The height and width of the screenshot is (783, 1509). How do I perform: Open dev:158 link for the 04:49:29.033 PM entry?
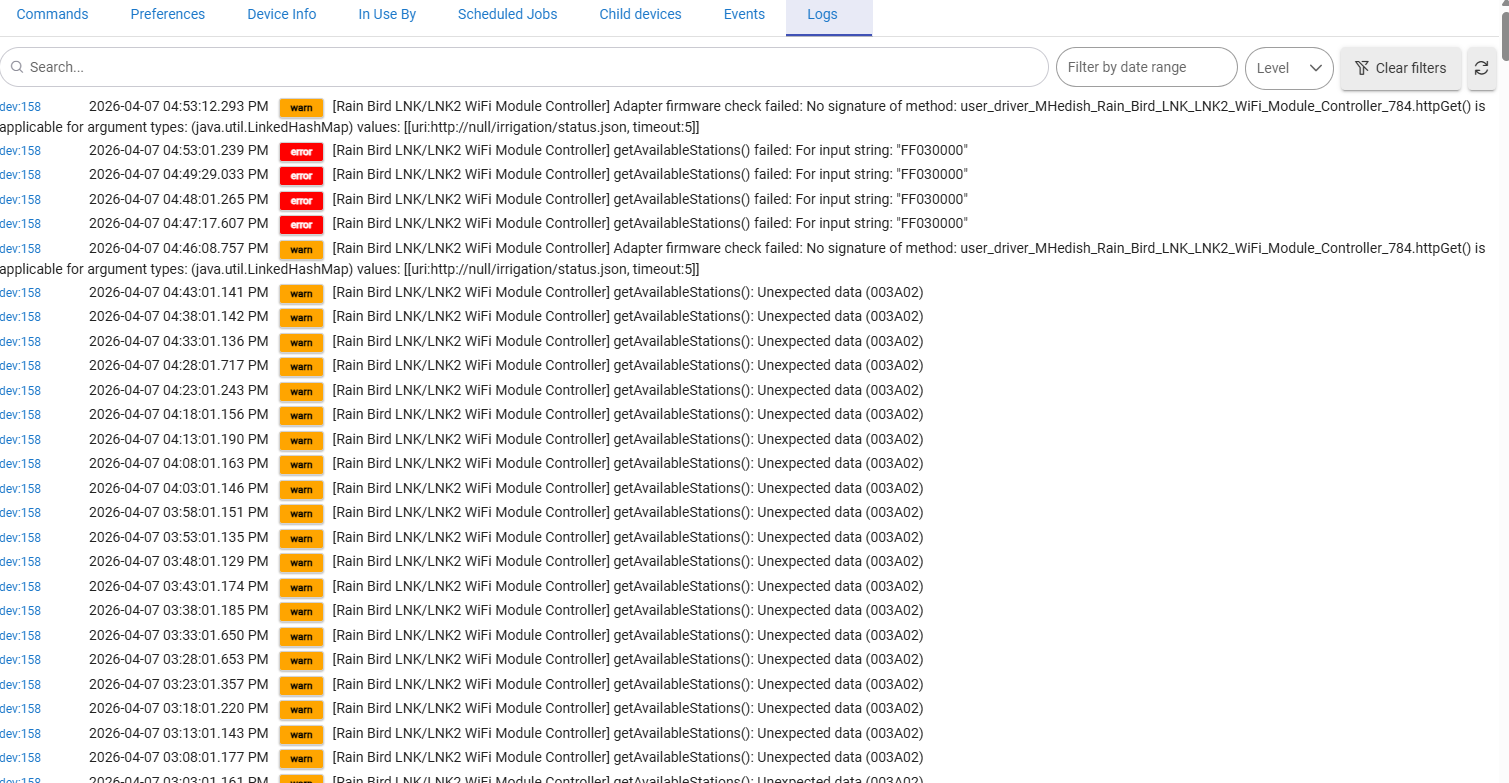pyautogui.click(x=21, y=175)
